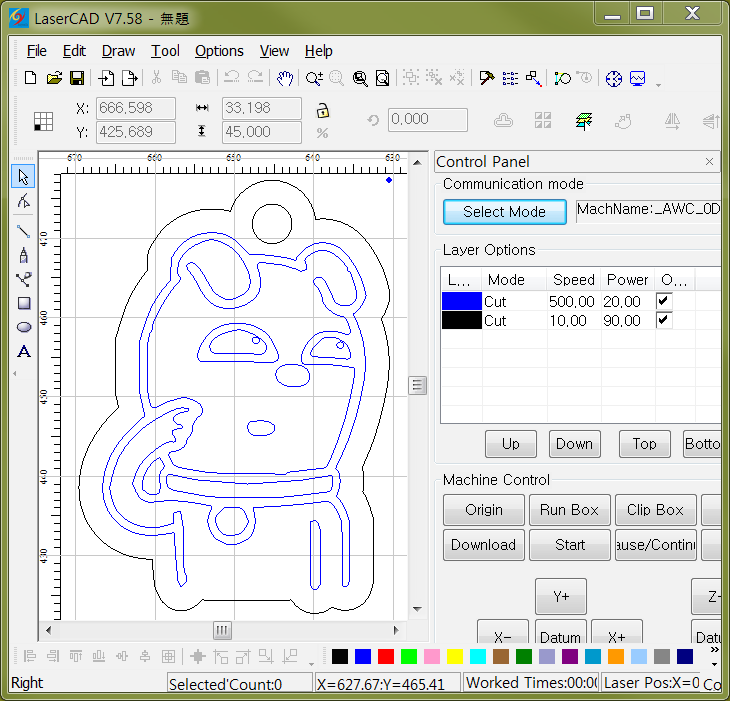Image resolution: width=730 pixels, height=701 pixels.
Task: Choose the node edit tool
Action: click(x=23, y=201)
